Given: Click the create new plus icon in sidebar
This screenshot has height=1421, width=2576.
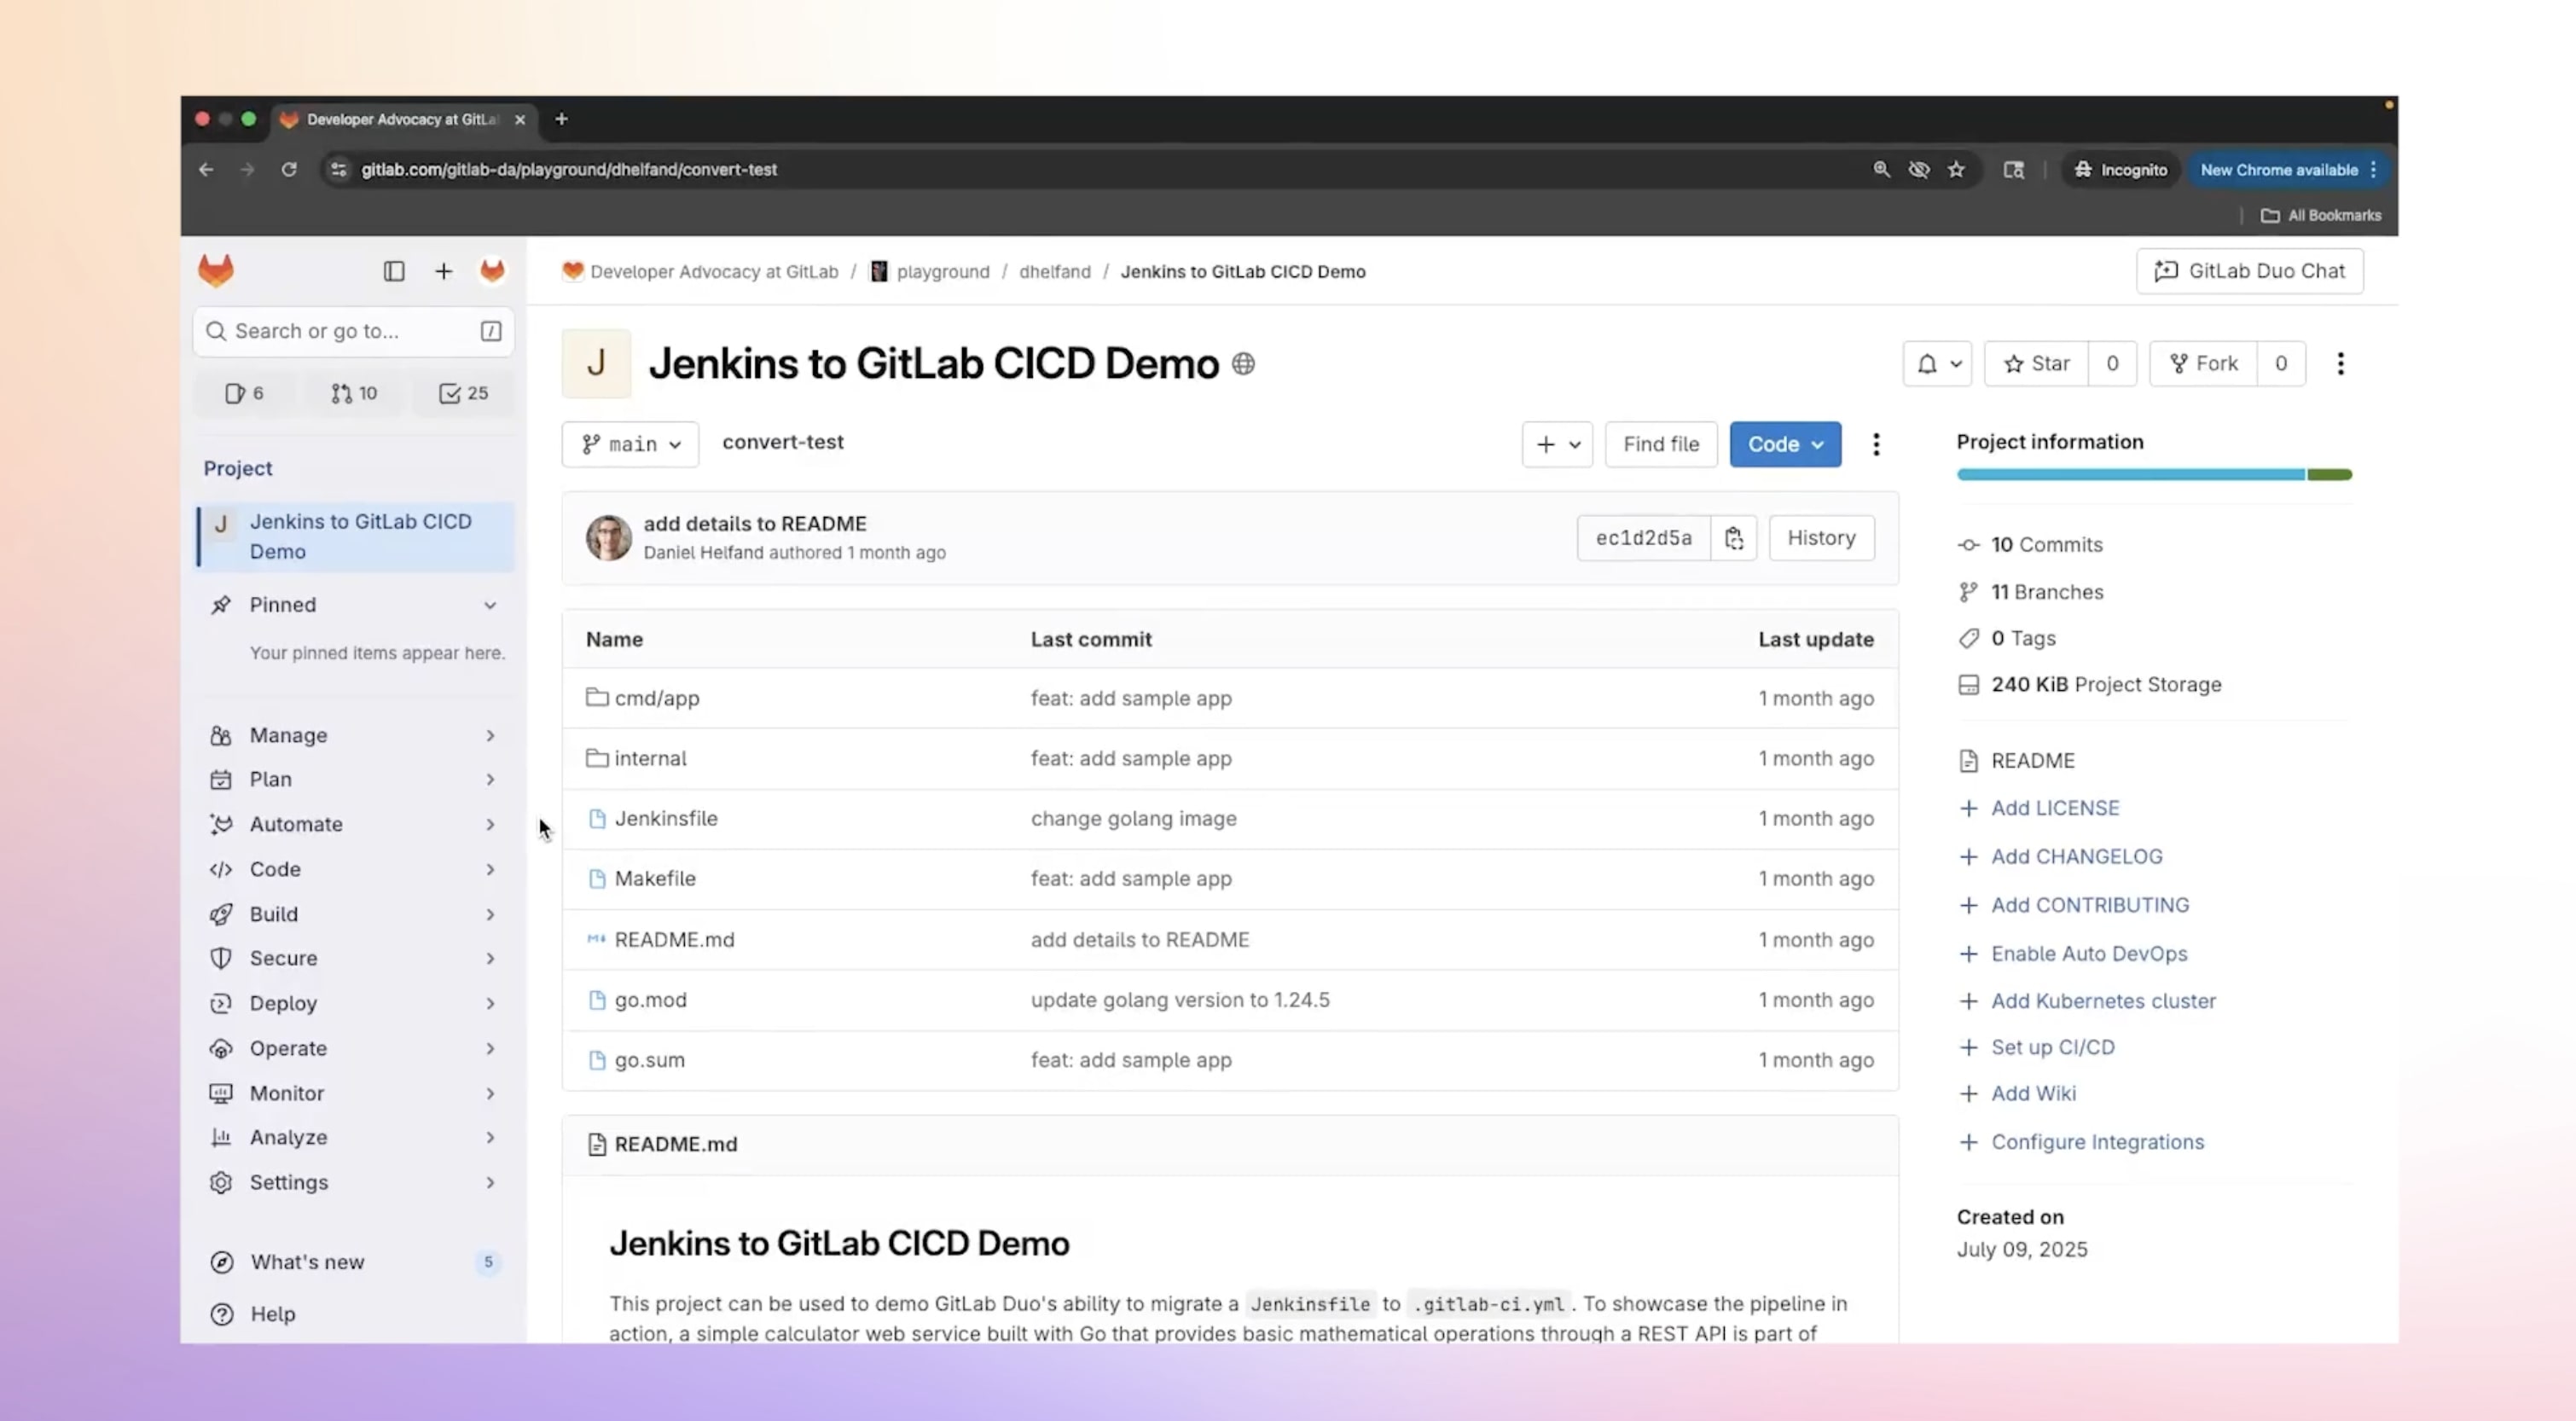Looking at the screenshot, I should [x=443, y=271].
